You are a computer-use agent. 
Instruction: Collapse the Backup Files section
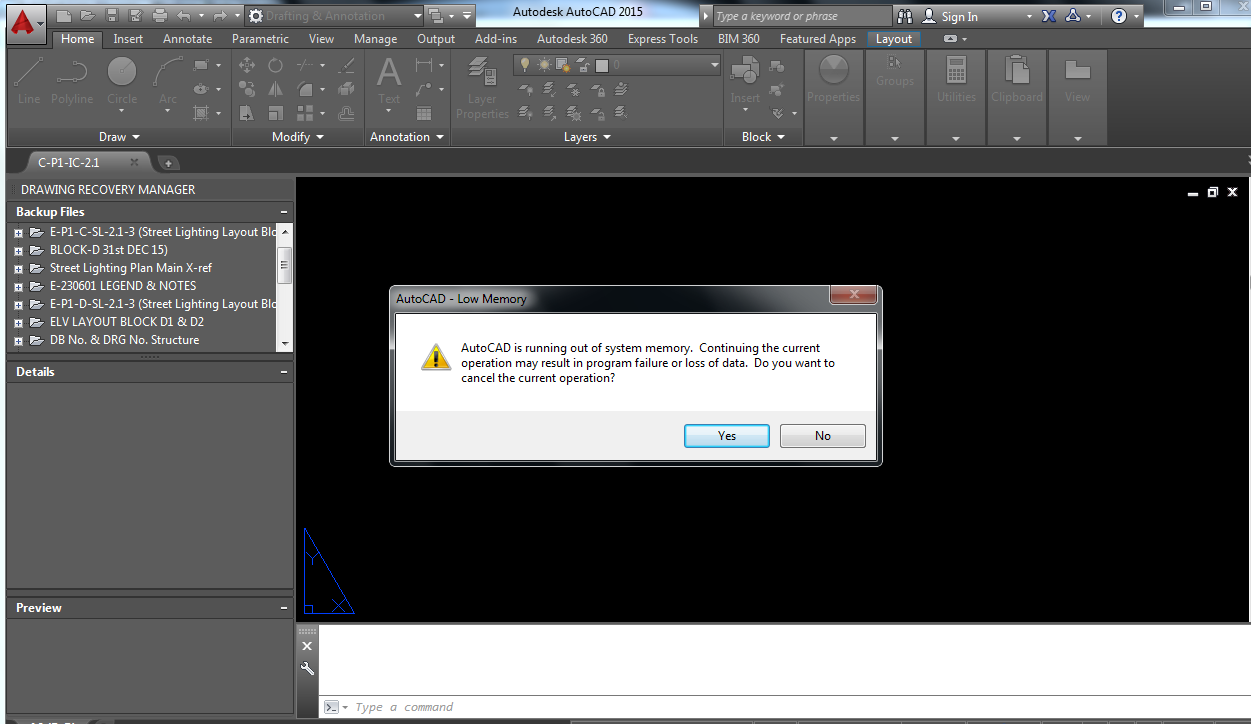284,212
